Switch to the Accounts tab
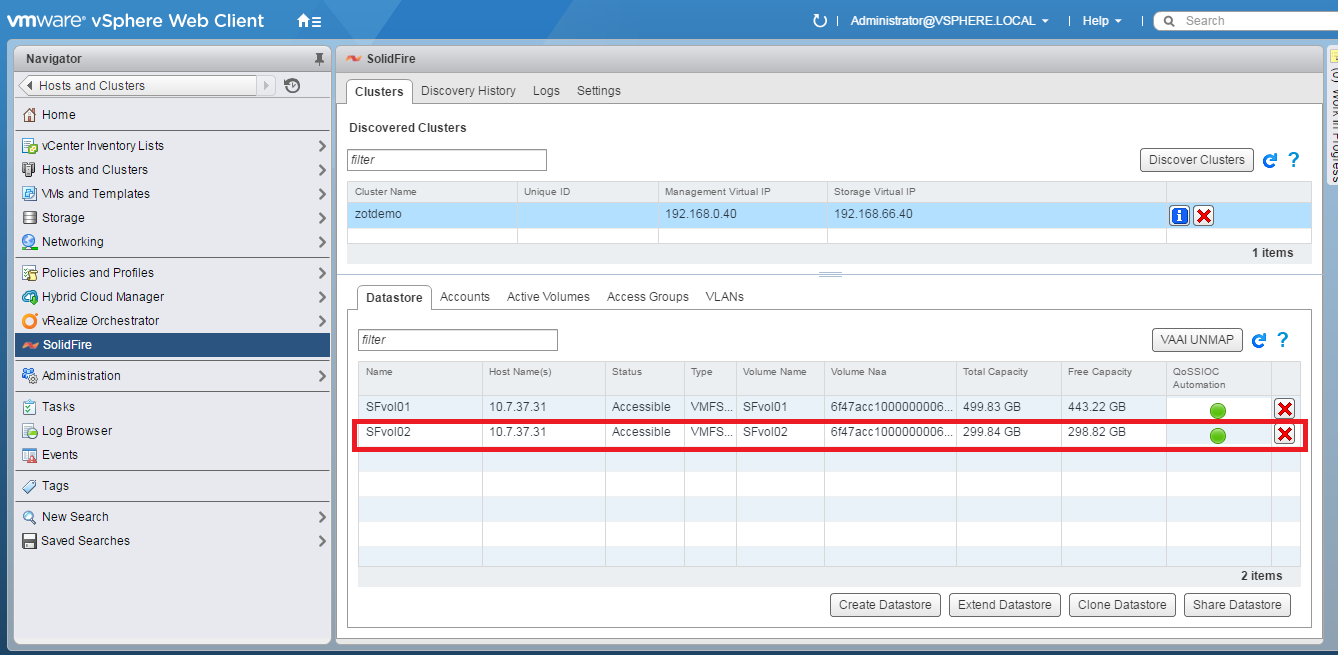 pyautogui.click(x=465, y=297)
